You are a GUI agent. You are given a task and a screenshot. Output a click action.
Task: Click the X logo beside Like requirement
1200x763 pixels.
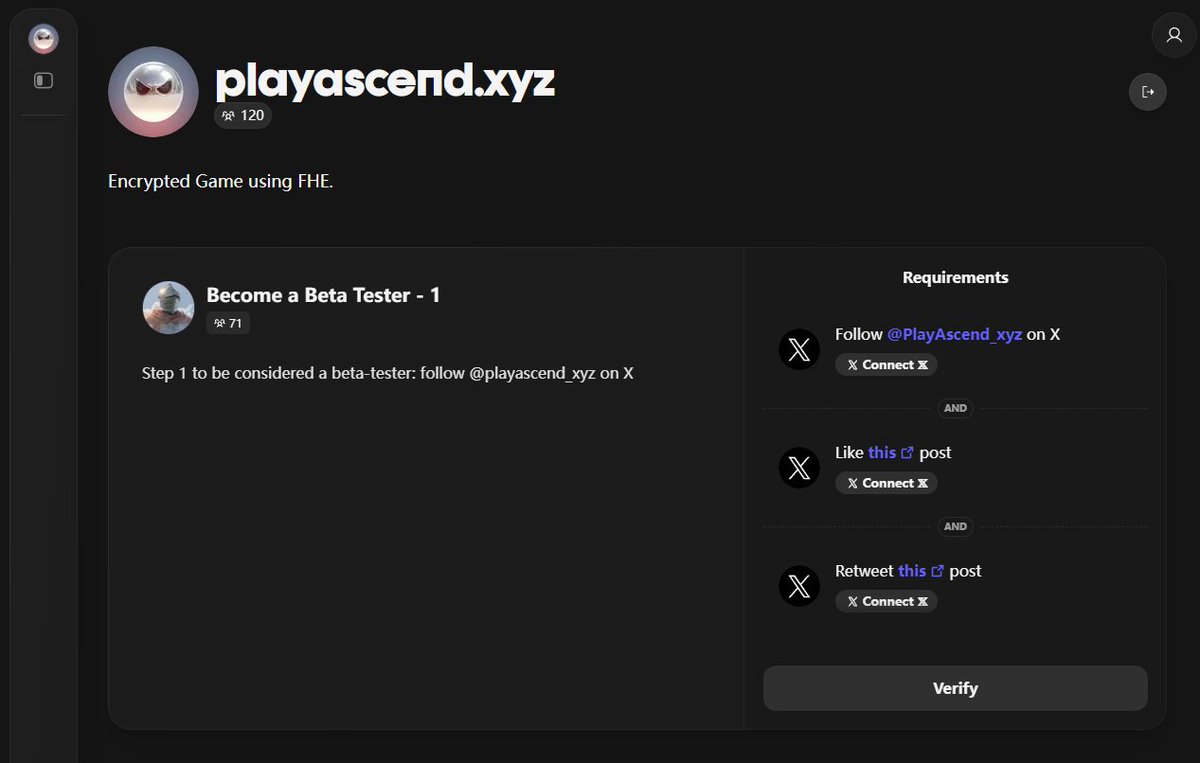pyautogui.click(x=799, y=468)
